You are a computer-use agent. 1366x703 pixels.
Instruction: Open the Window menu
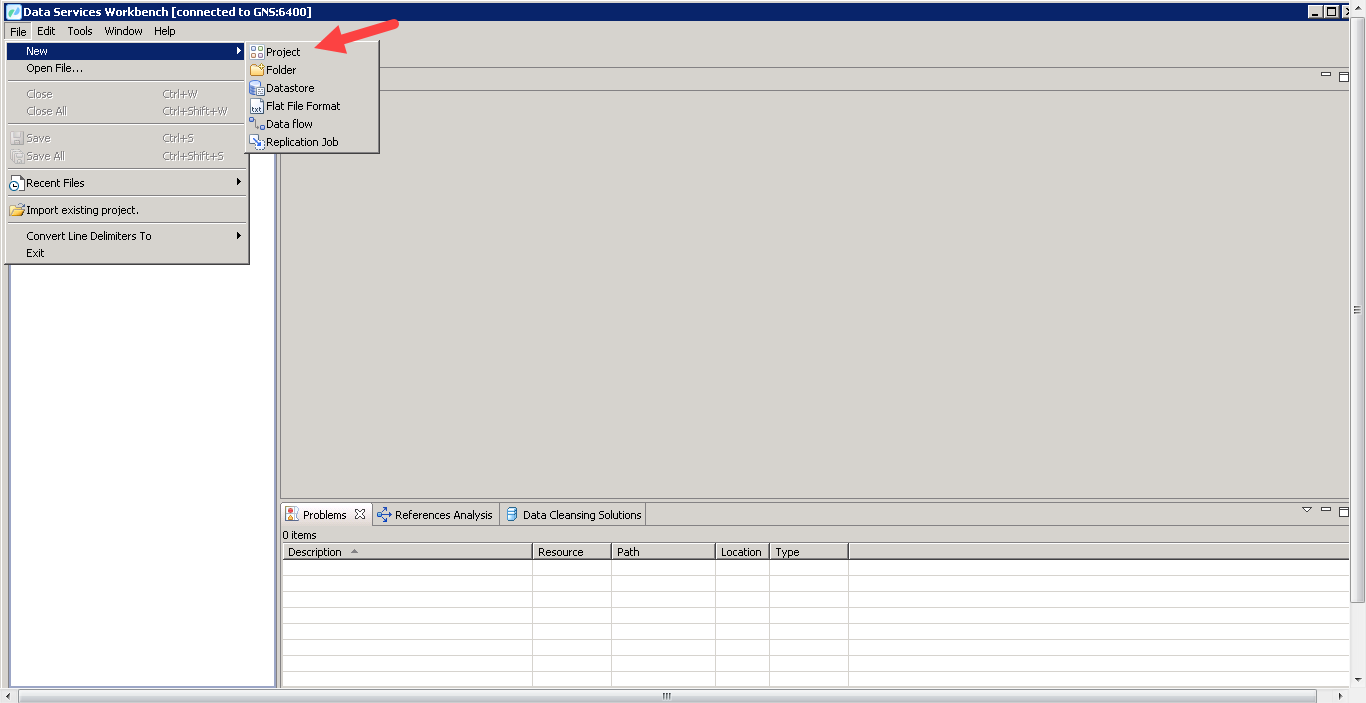(x=124, y=31)
